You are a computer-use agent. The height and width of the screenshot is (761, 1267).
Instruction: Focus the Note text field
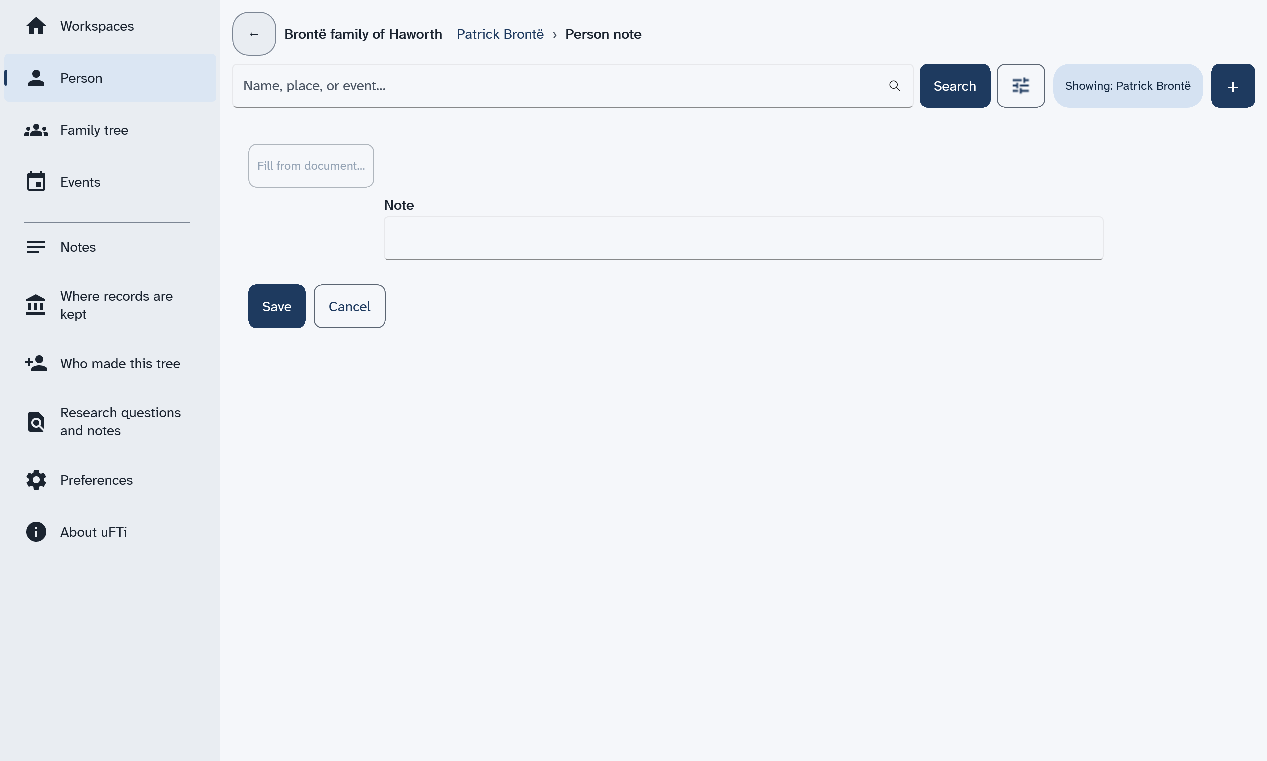tap(744, 238)
